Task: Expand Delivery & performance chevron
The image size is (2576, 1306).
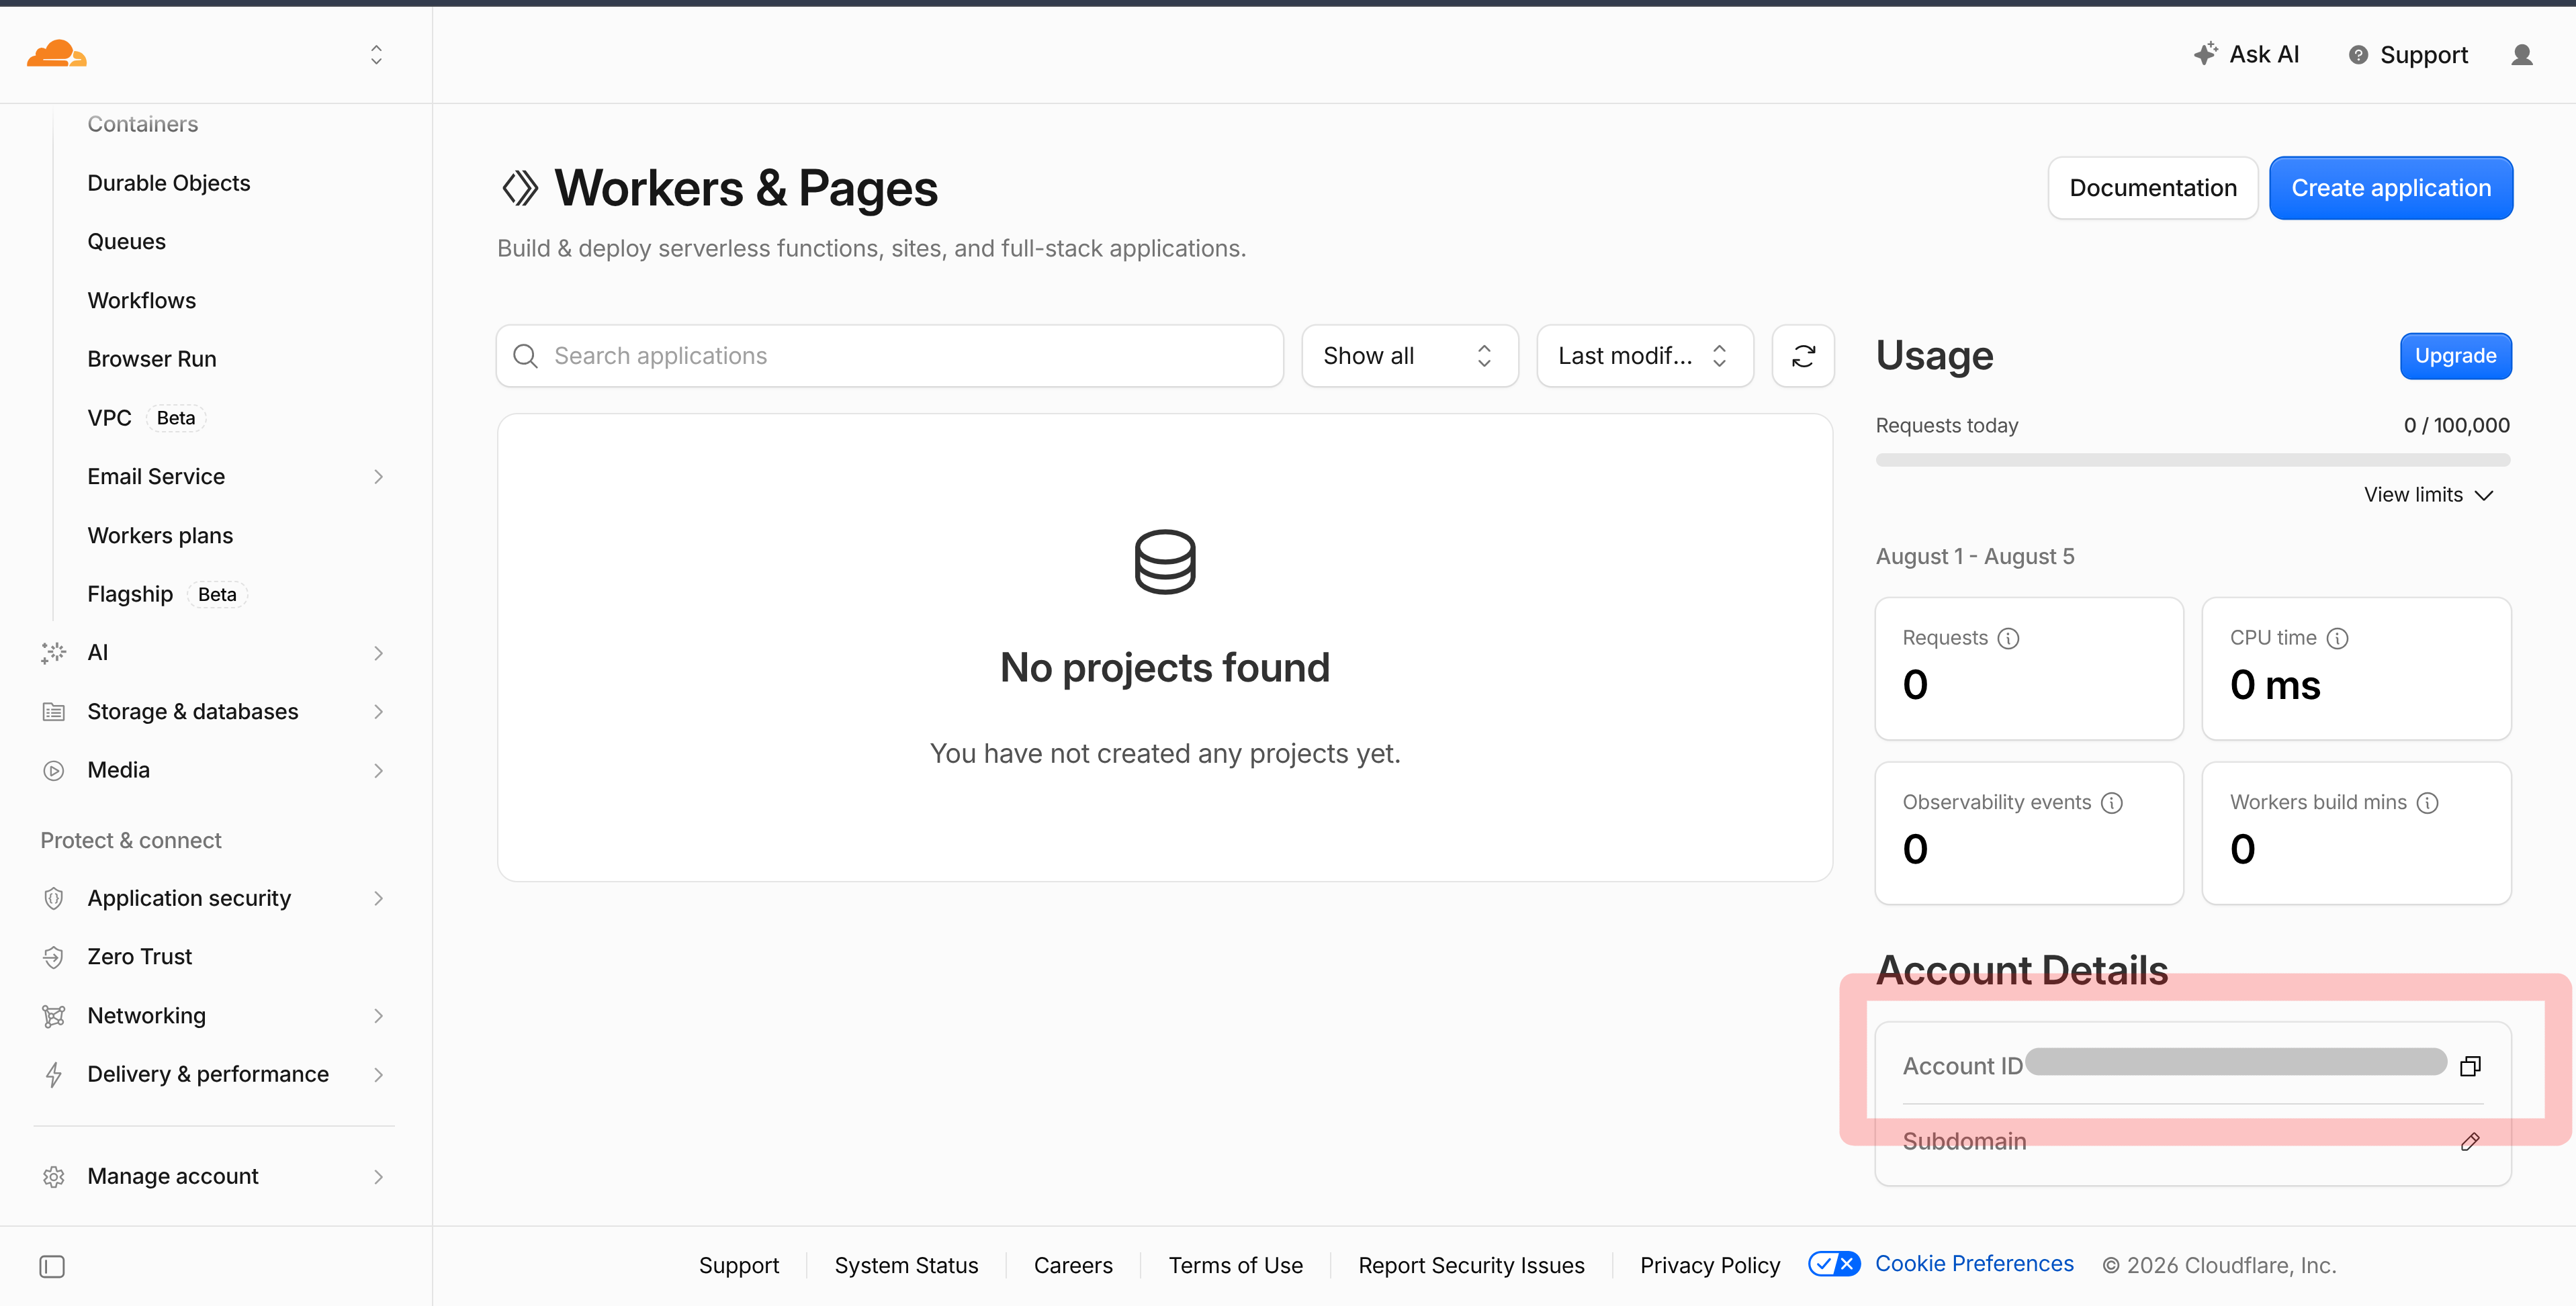Action: 378,1075
